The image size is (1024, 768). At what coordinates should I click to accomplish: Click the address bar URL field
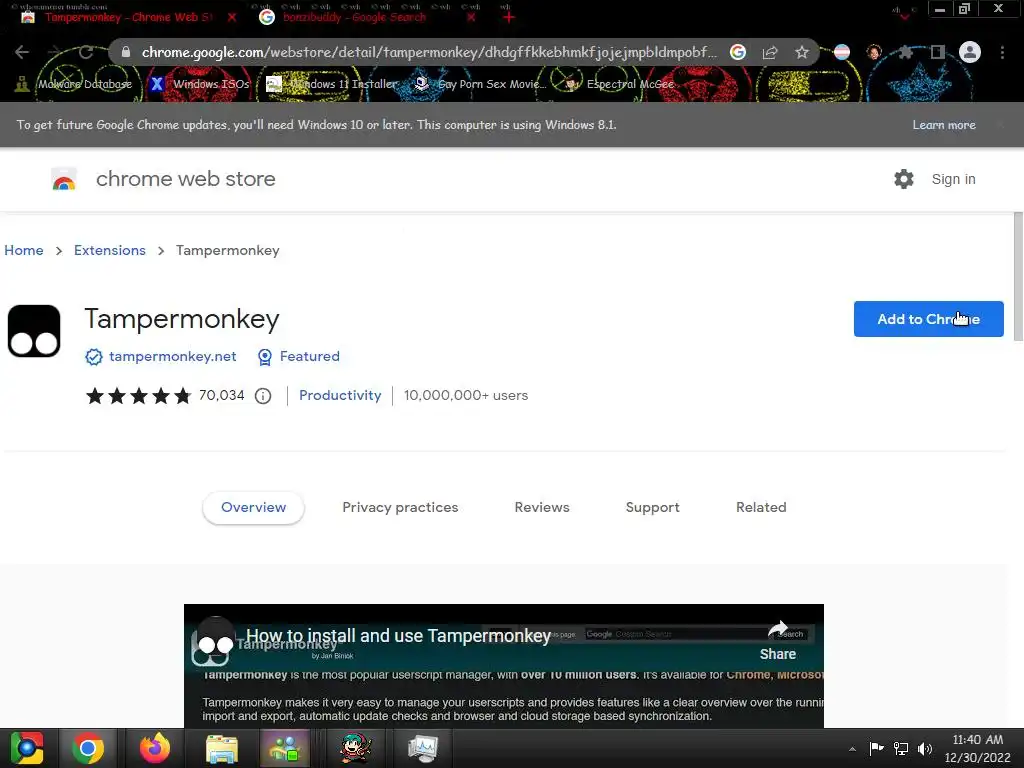pyautogui.click(x=428, y=52)
